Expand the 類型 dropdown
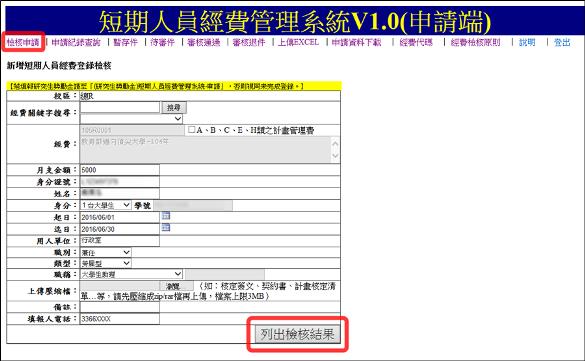This screenshot has width=585, height=361. [106, 263]
